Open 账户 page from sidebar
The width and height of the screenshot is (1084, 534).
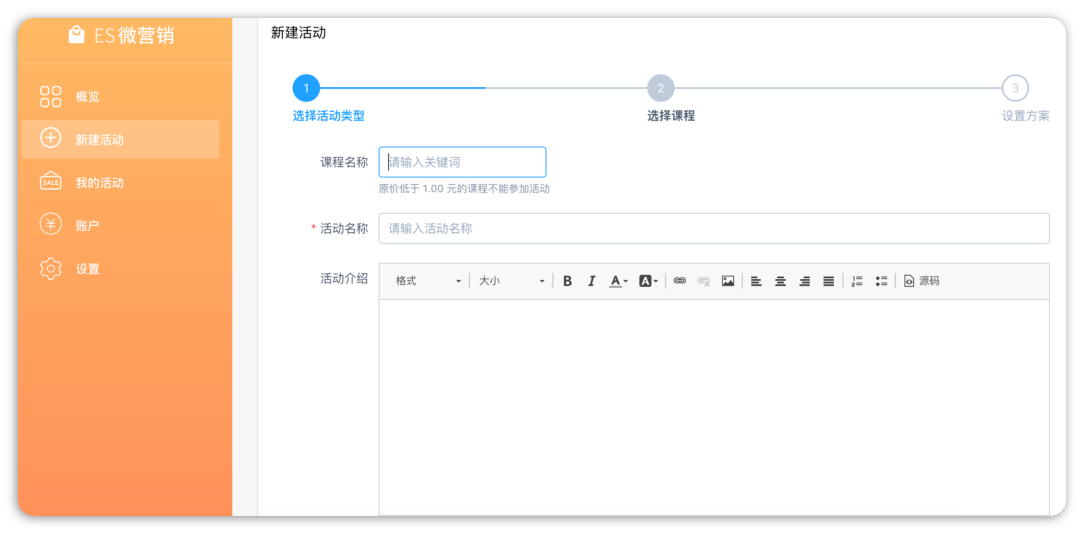[88, 226]
